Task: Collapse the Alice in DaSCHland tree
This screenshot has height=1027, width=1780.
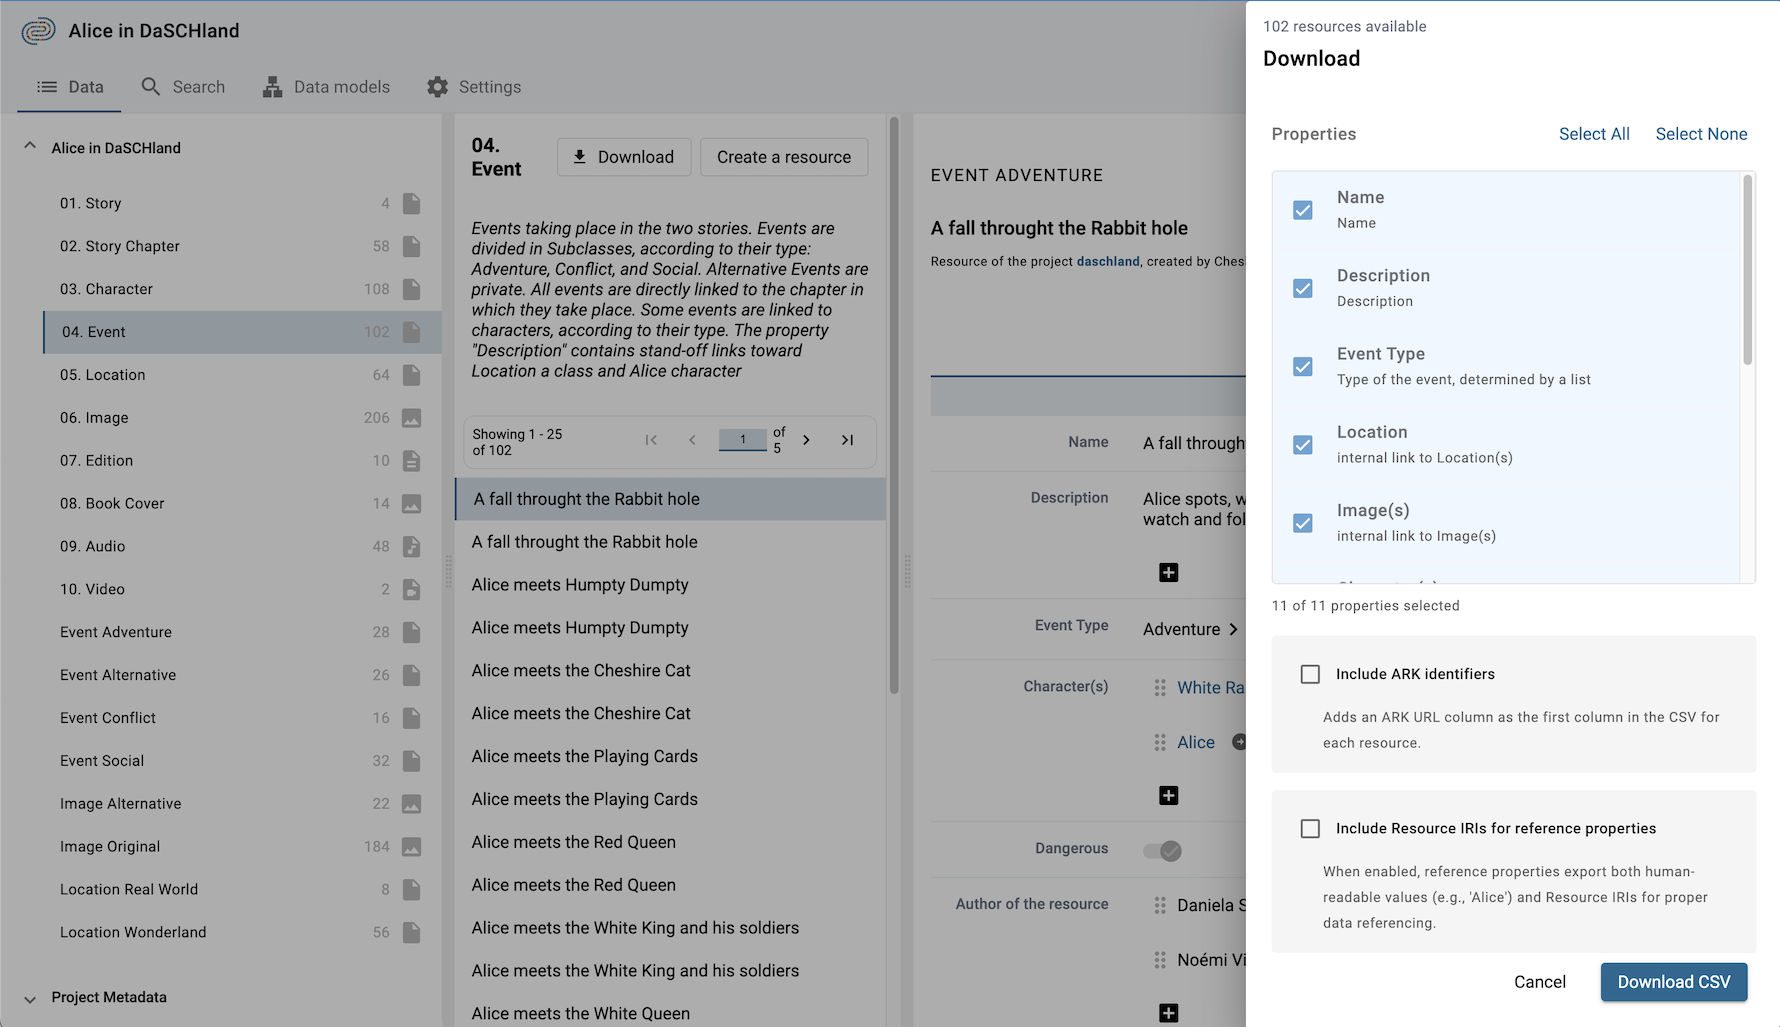Action: click(29, 145)
